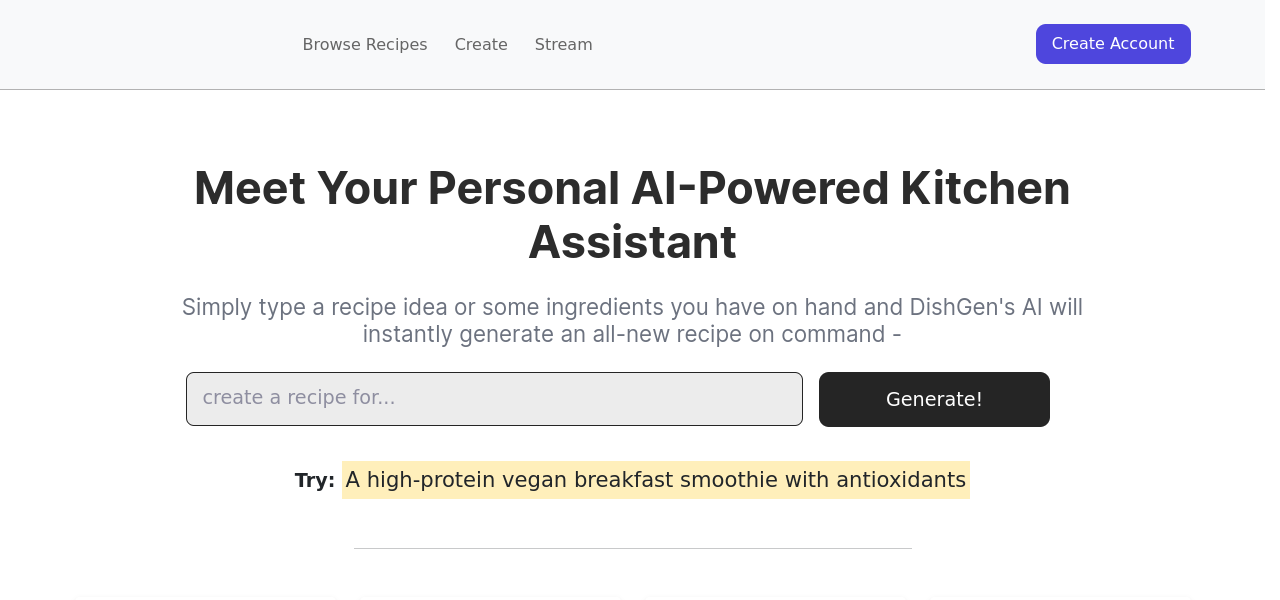
Task: Go to the Create nav link
Action: coord(481,45)
